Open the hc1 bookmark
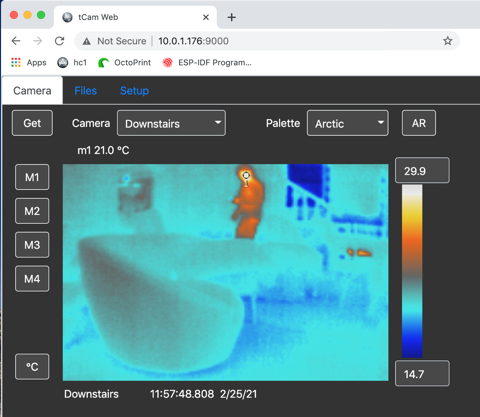 point(72,62)
